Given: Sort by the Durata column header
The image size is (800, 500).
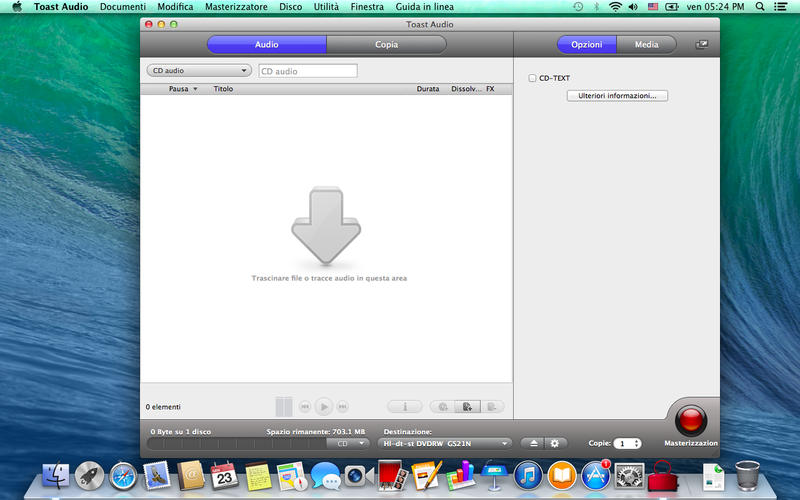Looking at the screenshot, I should coord(428,89).
